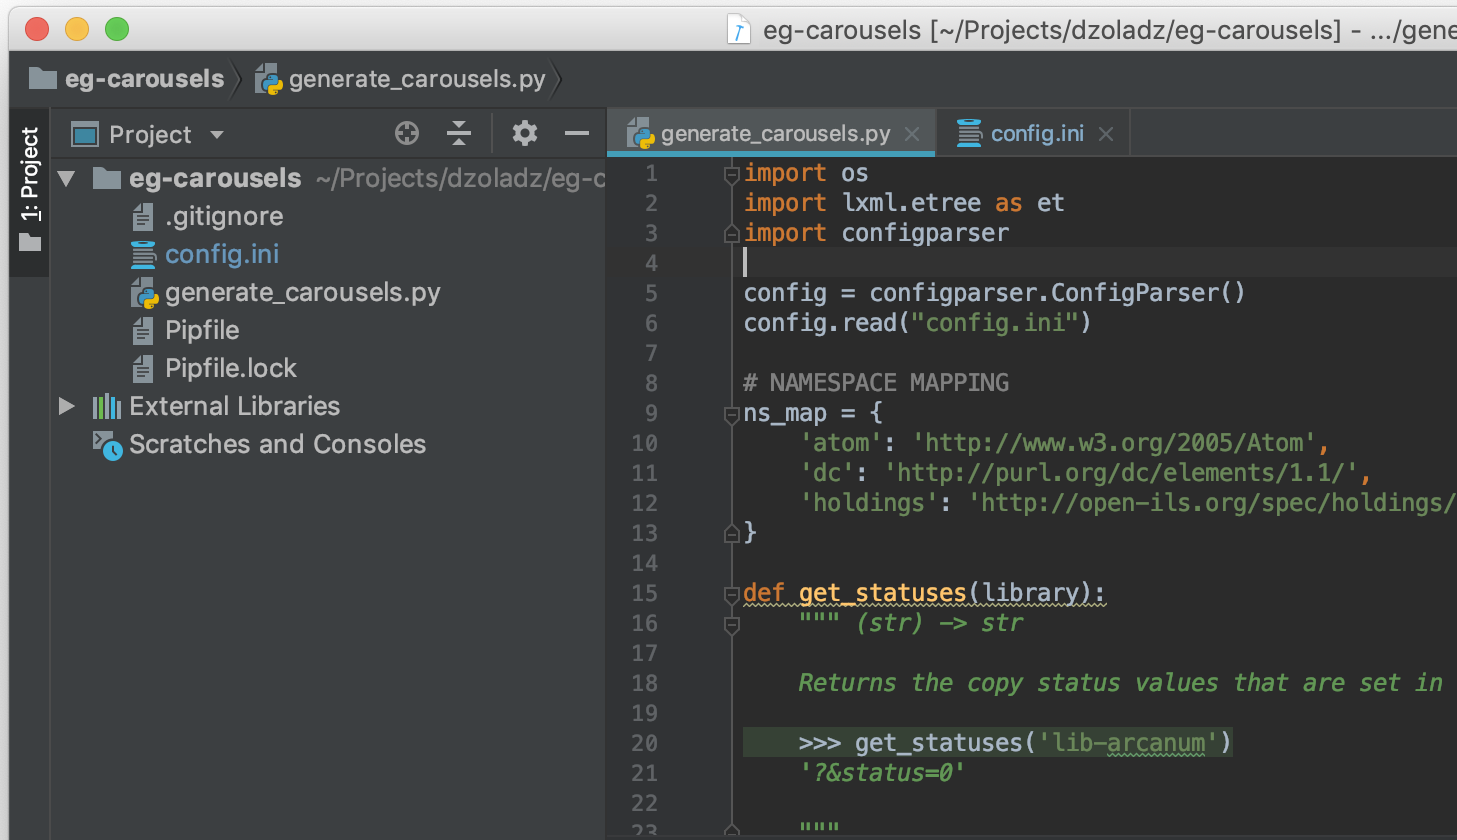Collapse all with the Project panel icon

pyautogui.click(x=459, y=133)
